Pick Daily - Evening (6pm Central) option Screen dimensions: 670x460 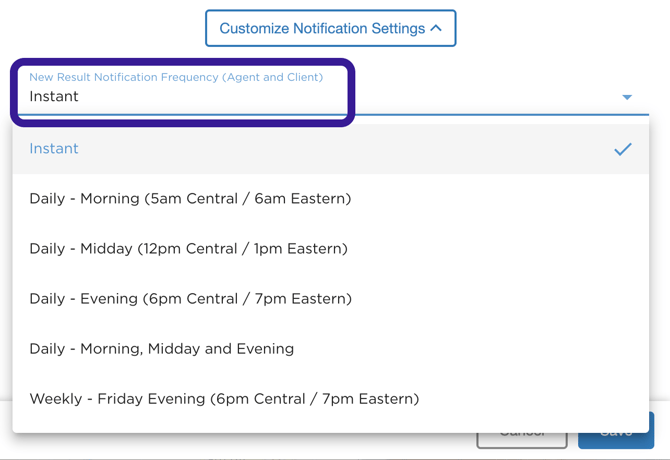[x=190, y=299]
